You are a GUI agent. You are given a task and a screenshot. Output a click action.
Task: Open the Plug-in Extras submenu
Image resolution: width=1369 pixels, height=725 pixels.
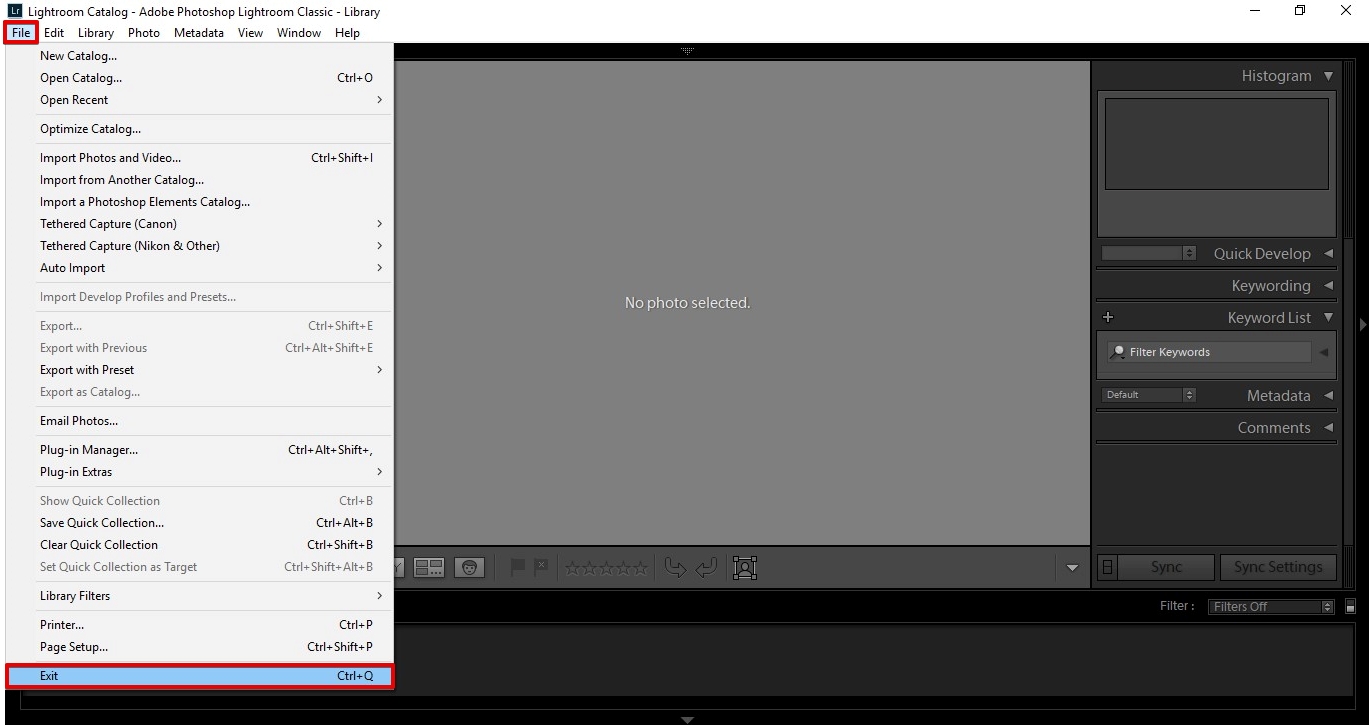coord(200,472)
